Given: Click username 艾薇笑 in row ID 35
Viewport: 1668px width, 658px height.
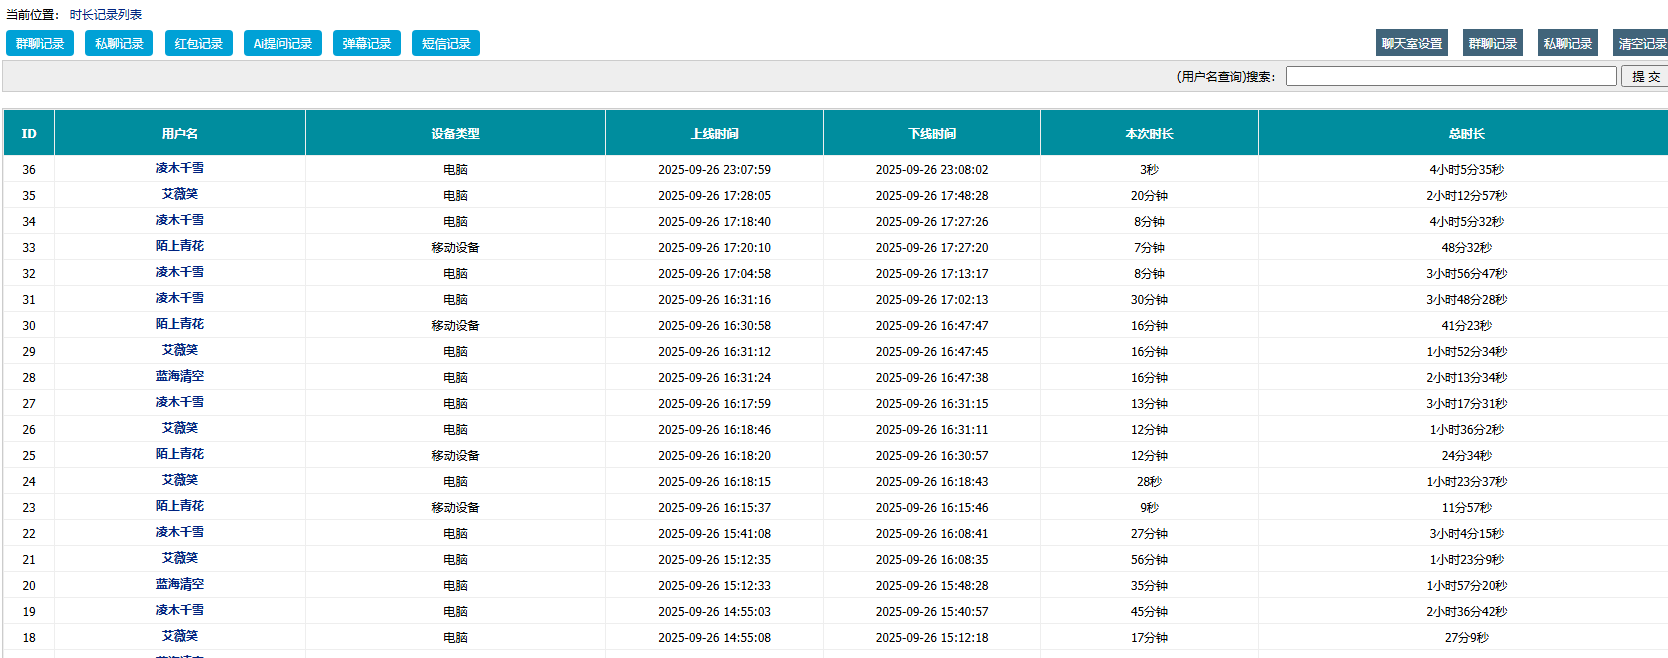Looking at the screenshot, I should pyautogui.click(x=180, y=194).
